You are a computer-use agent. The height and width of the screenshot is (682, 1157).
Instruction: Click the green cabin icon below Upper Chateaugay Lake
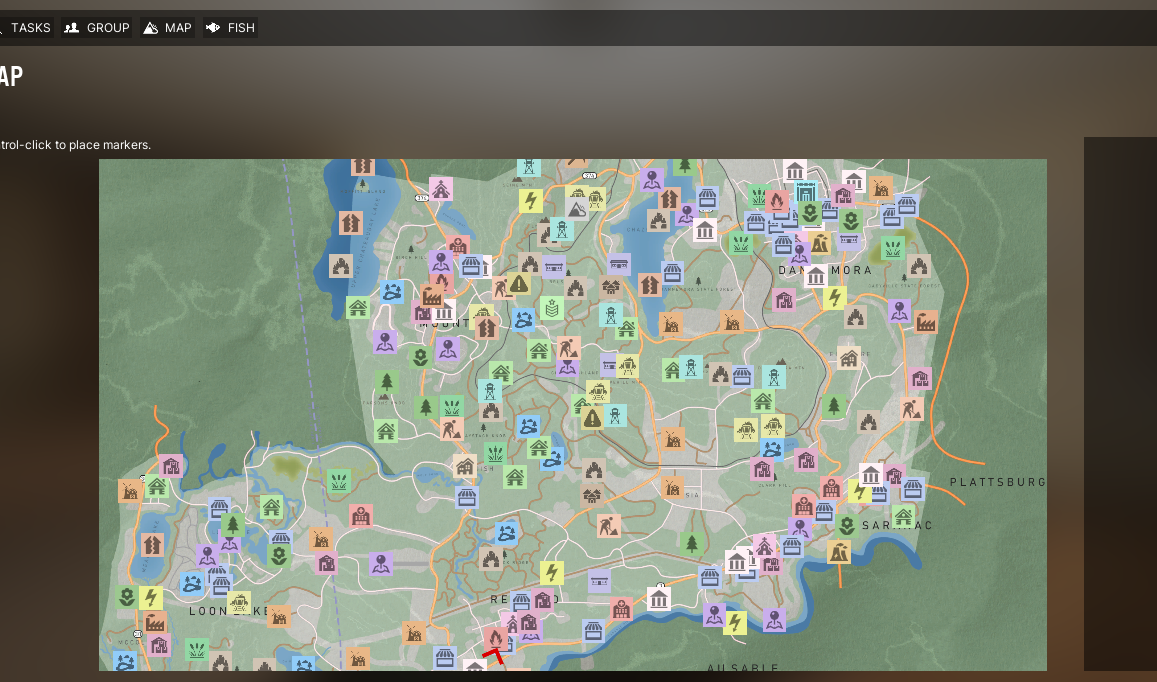(x=358, y=306)
